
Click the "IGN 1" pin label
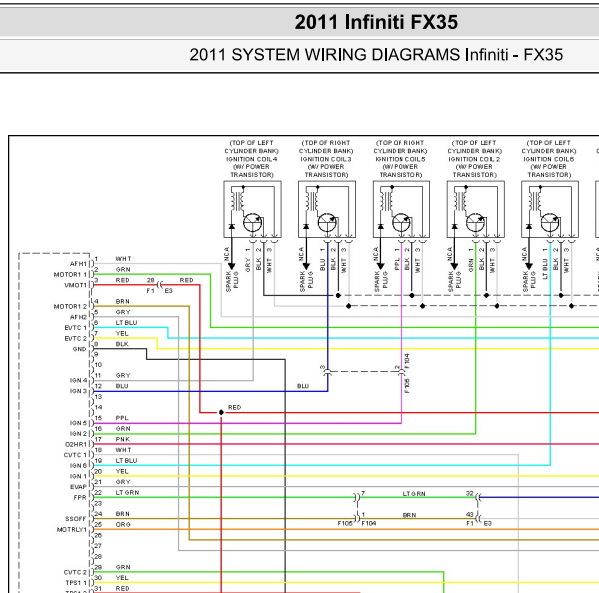tap(78, 477)
